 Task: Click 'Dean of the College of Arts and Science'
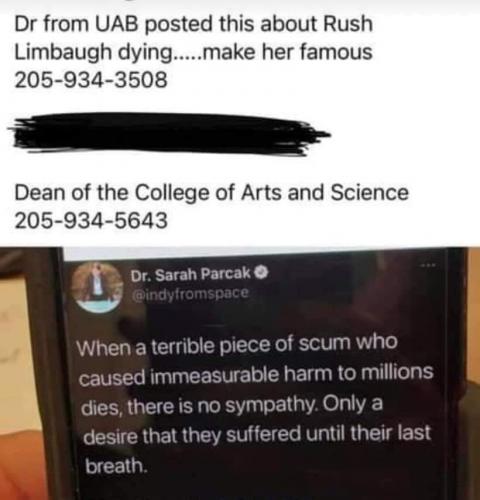[x=211, y=193]
